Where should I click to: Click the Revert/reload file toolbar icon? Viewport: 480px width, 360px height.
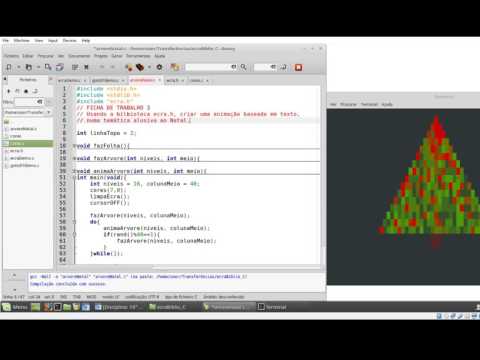pyautogui.click(x=75, y=67)
